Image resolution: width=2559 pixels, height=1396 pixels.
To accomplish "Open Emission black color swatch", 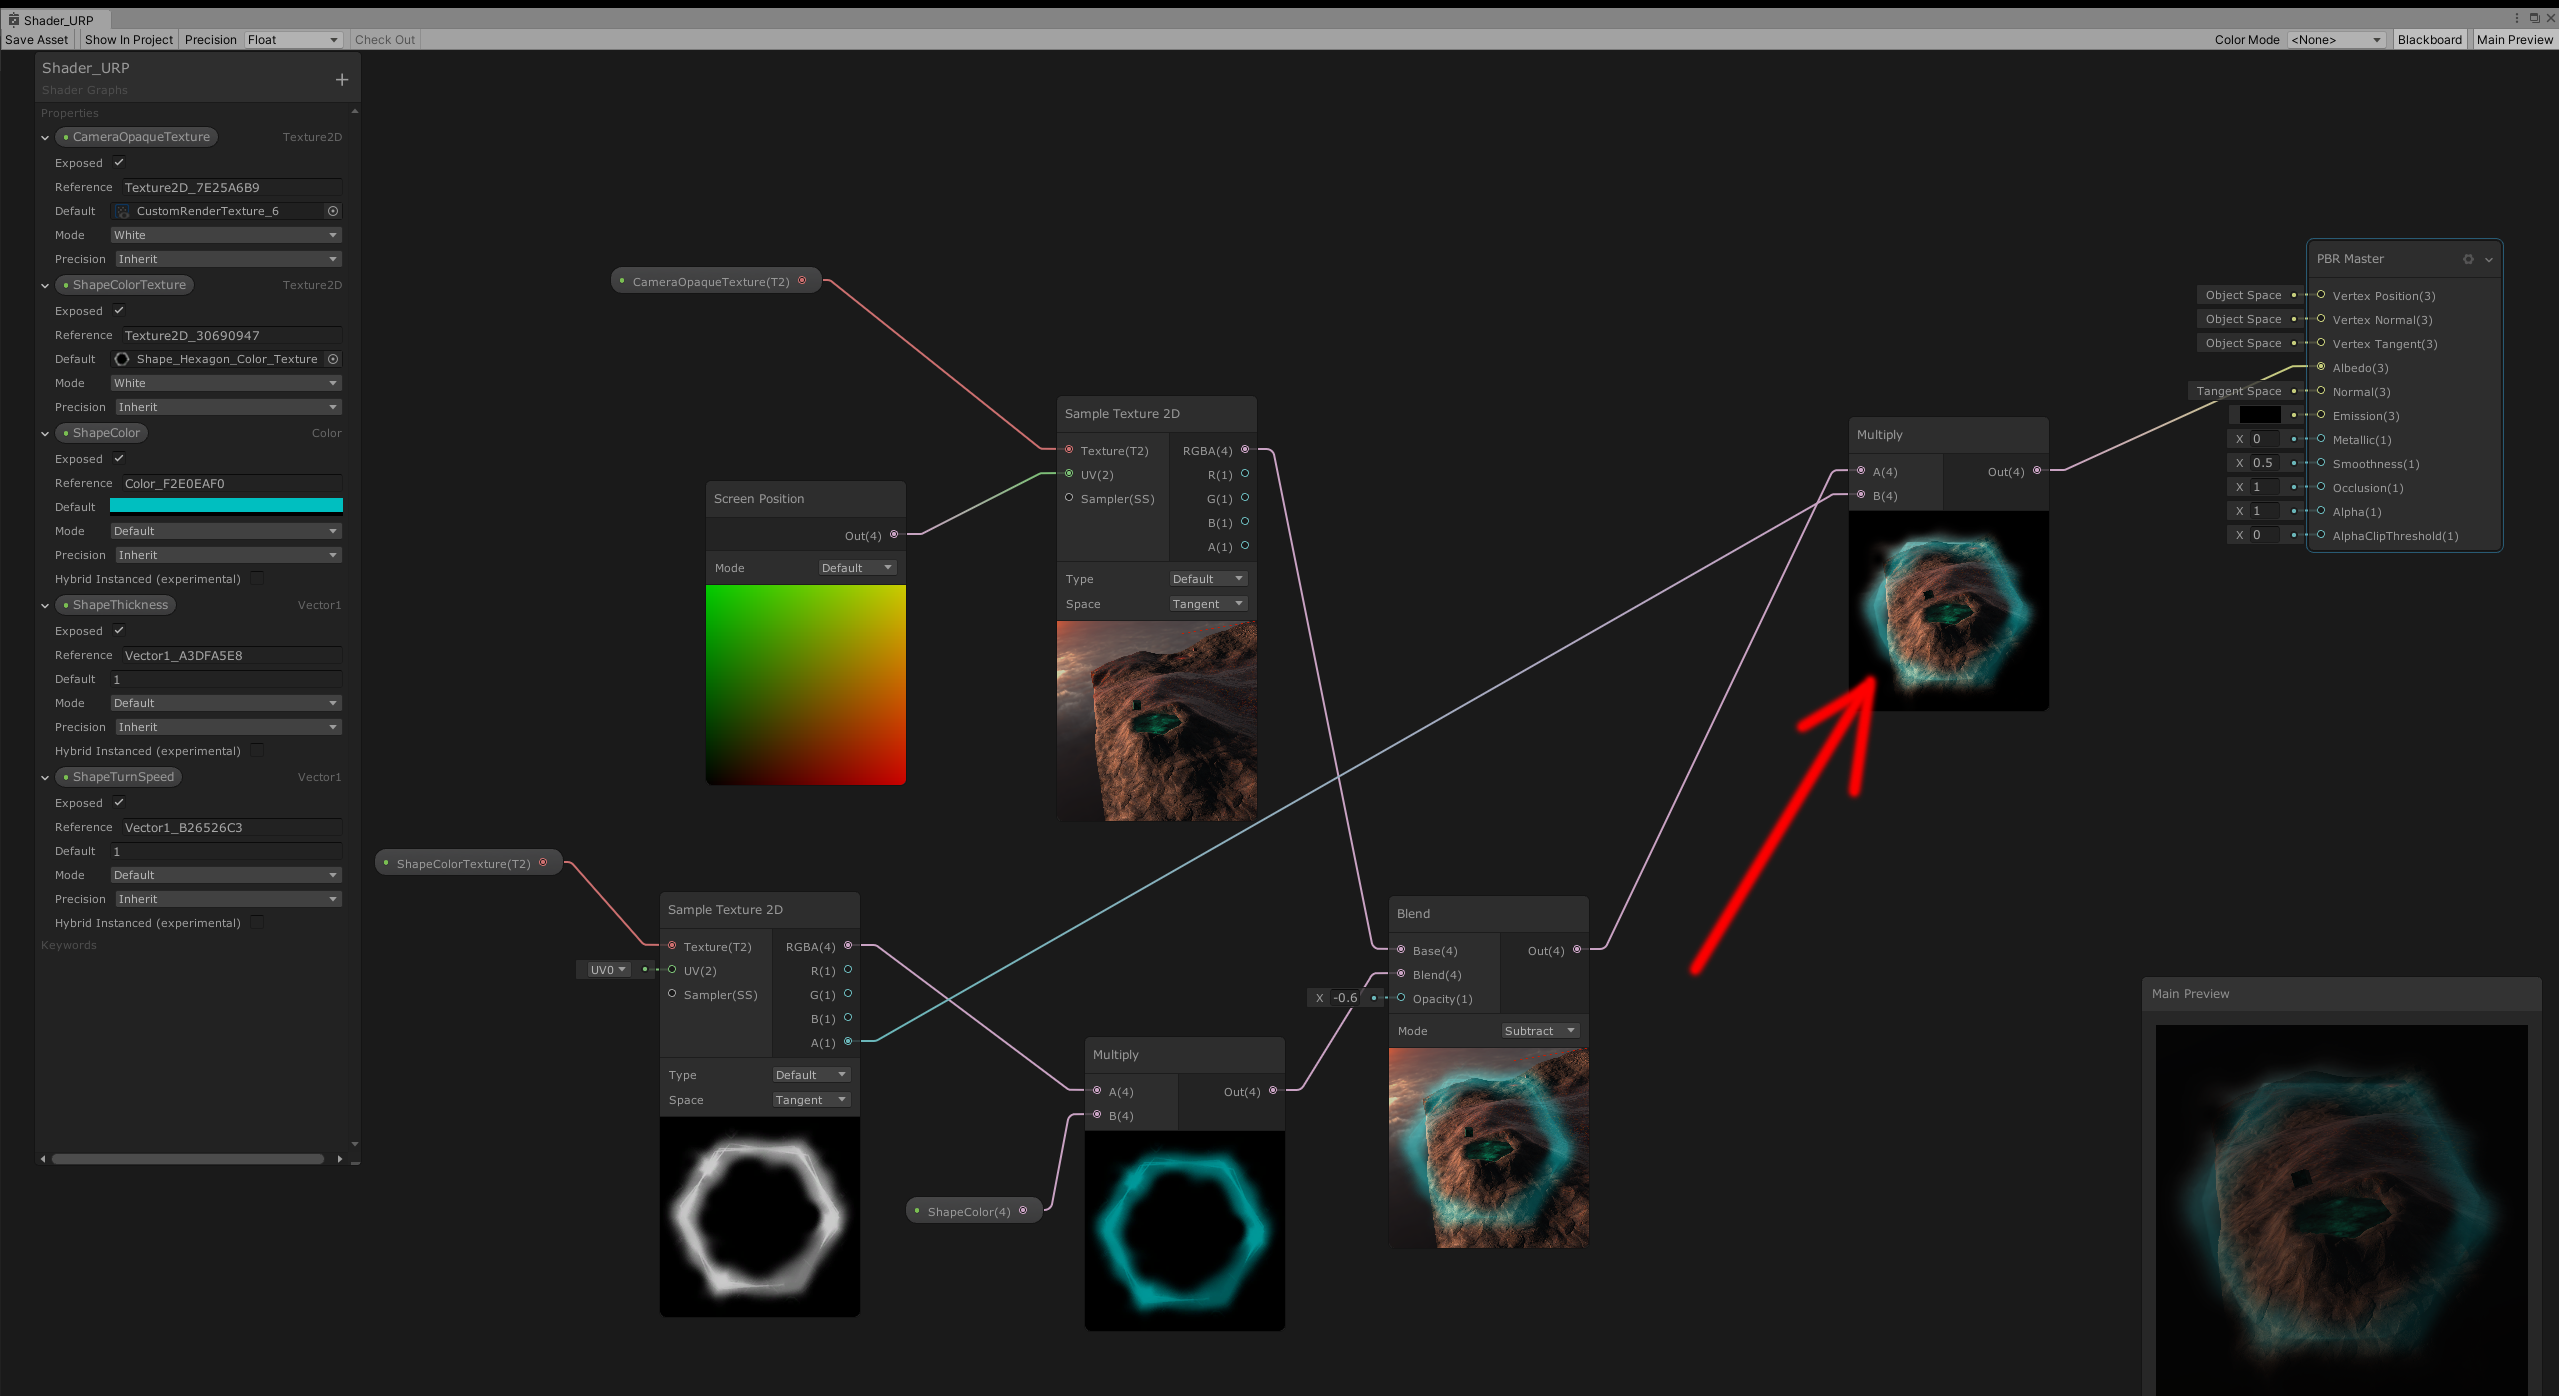I will (x=2260, y=415).
